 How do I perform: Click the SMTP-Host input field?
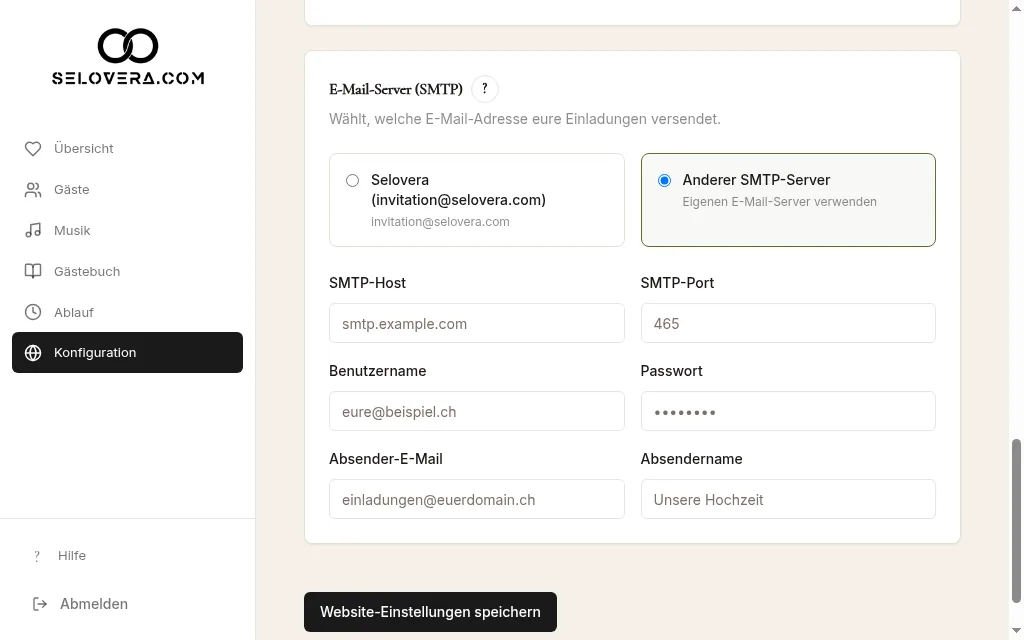(x=477, y=323)
